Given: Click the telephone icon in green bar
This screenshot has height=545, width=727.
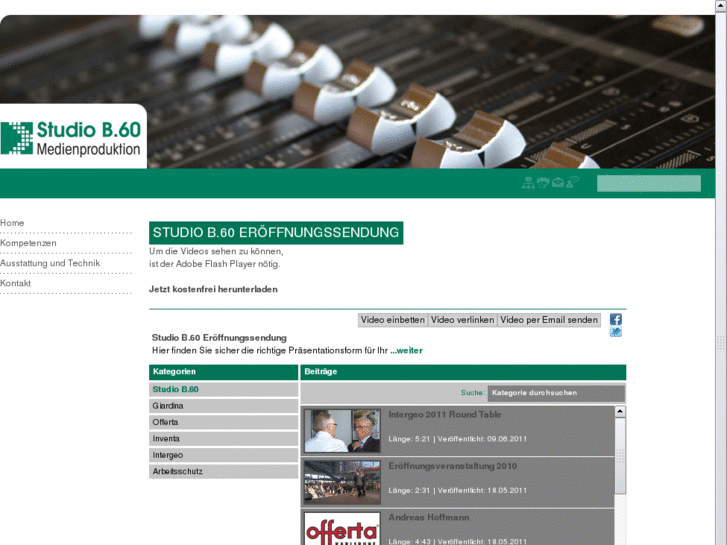Looking at the screenshot, I should (x=543, y=182).
